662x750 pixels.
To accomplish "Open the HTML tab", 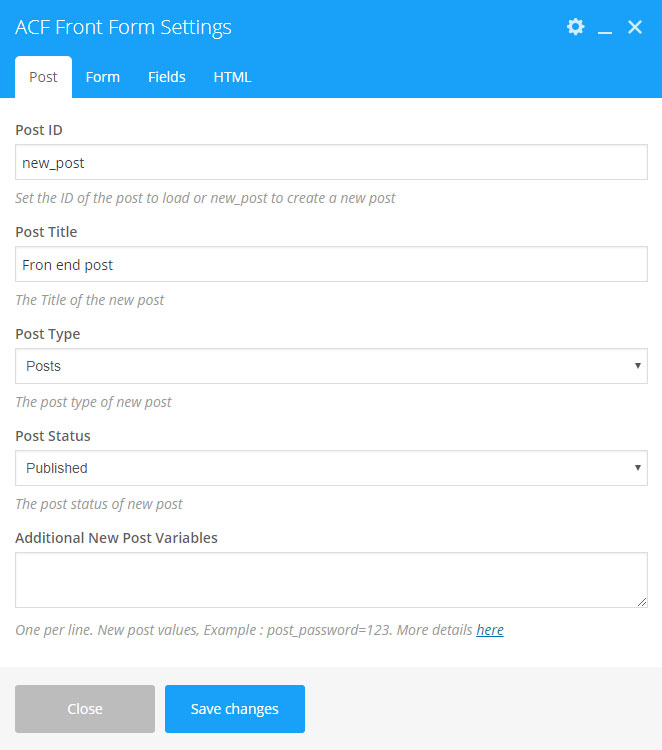I will point(232,77).
